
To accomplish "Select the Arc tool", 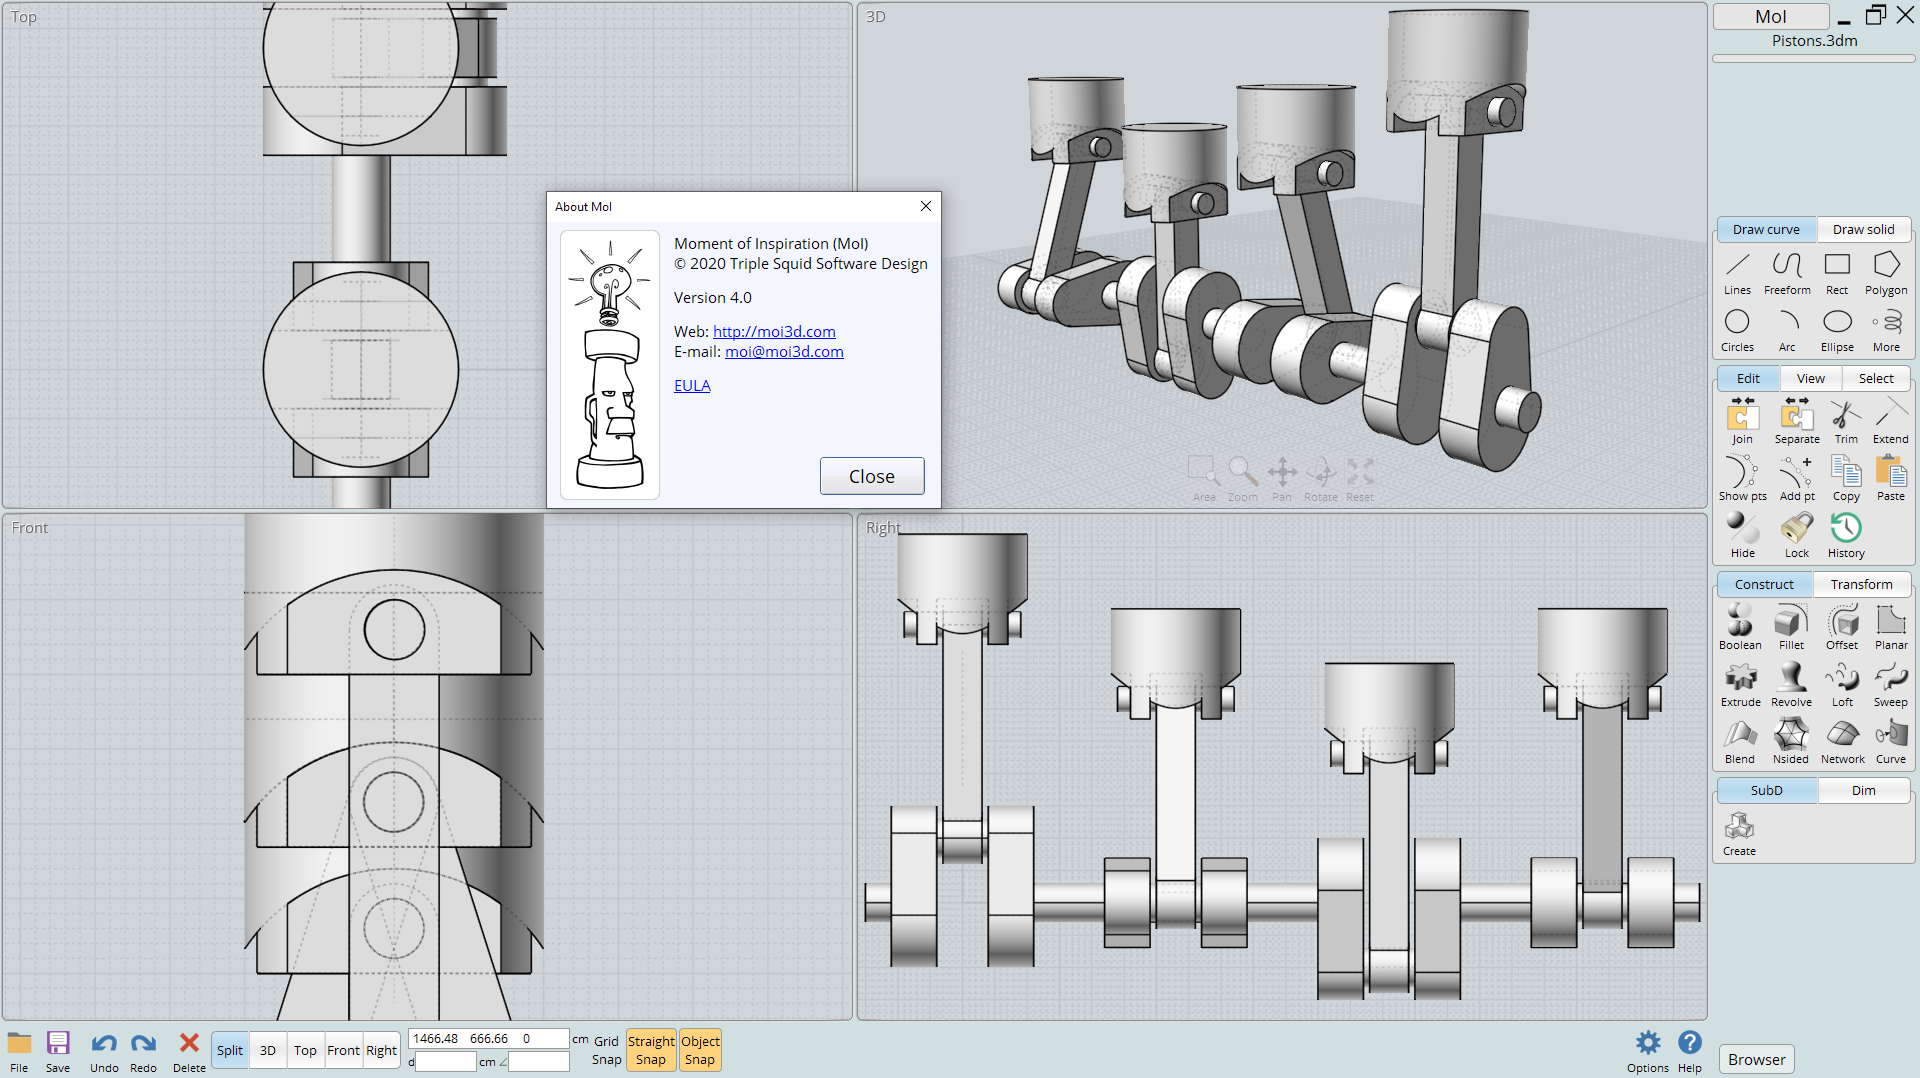I will [x=1787, y=330].
